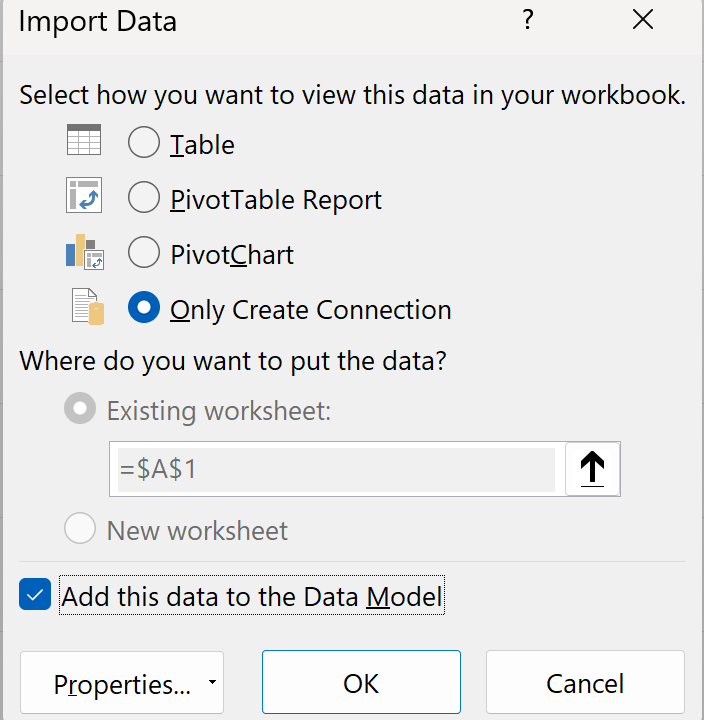This screenshot has height=720, width=704.
Task: Toggle Add this data to the Data Model
Action: [35, 597]
